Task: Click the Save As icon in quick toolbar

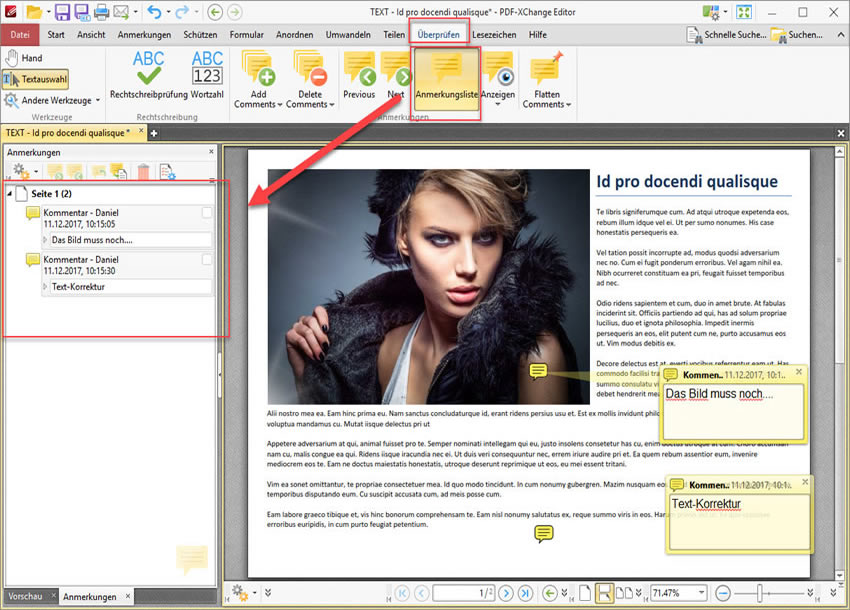Action: (x=82, y=12)
